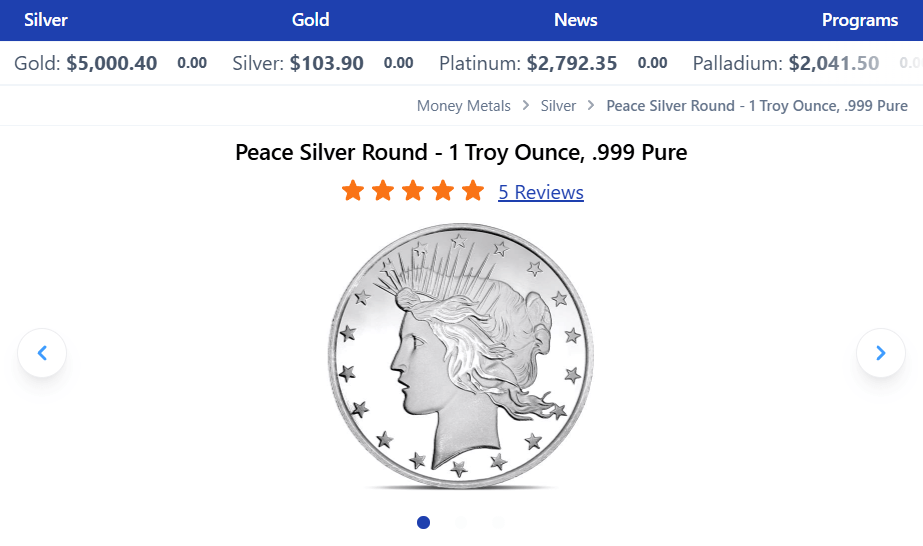Show previous product image with left arrow

(x=42, y=353)
